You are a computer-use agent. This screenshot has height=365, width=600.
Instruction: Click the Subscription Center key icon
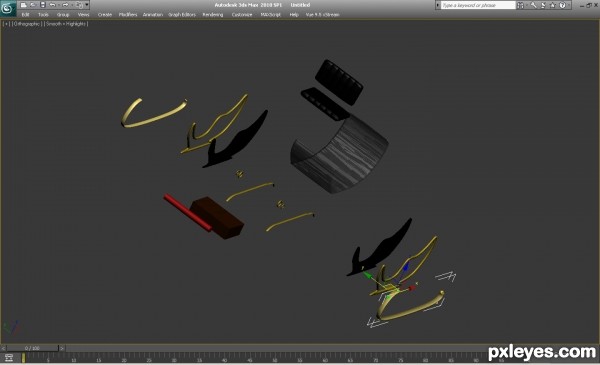[x=533, y=5]
